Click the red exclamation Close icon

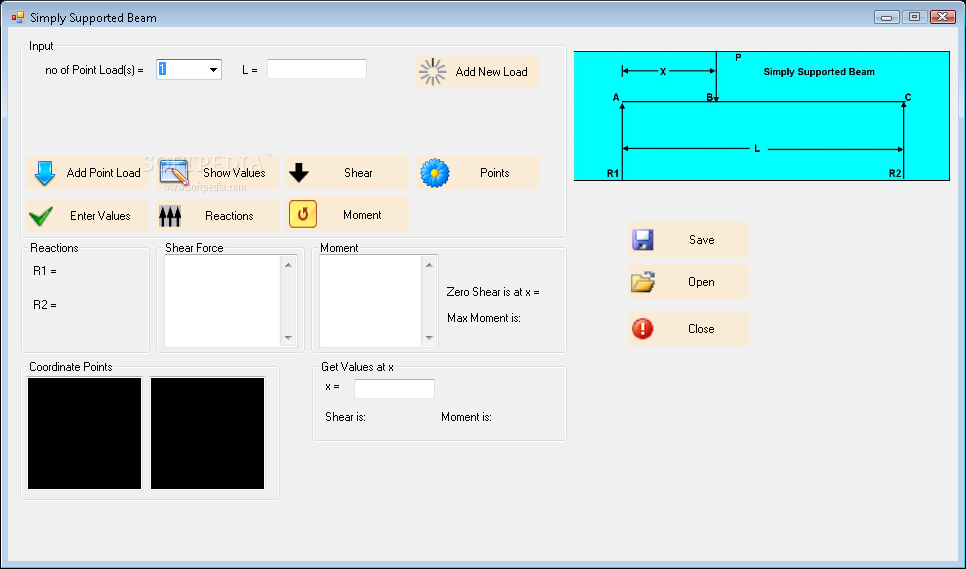tap(643, 329)
